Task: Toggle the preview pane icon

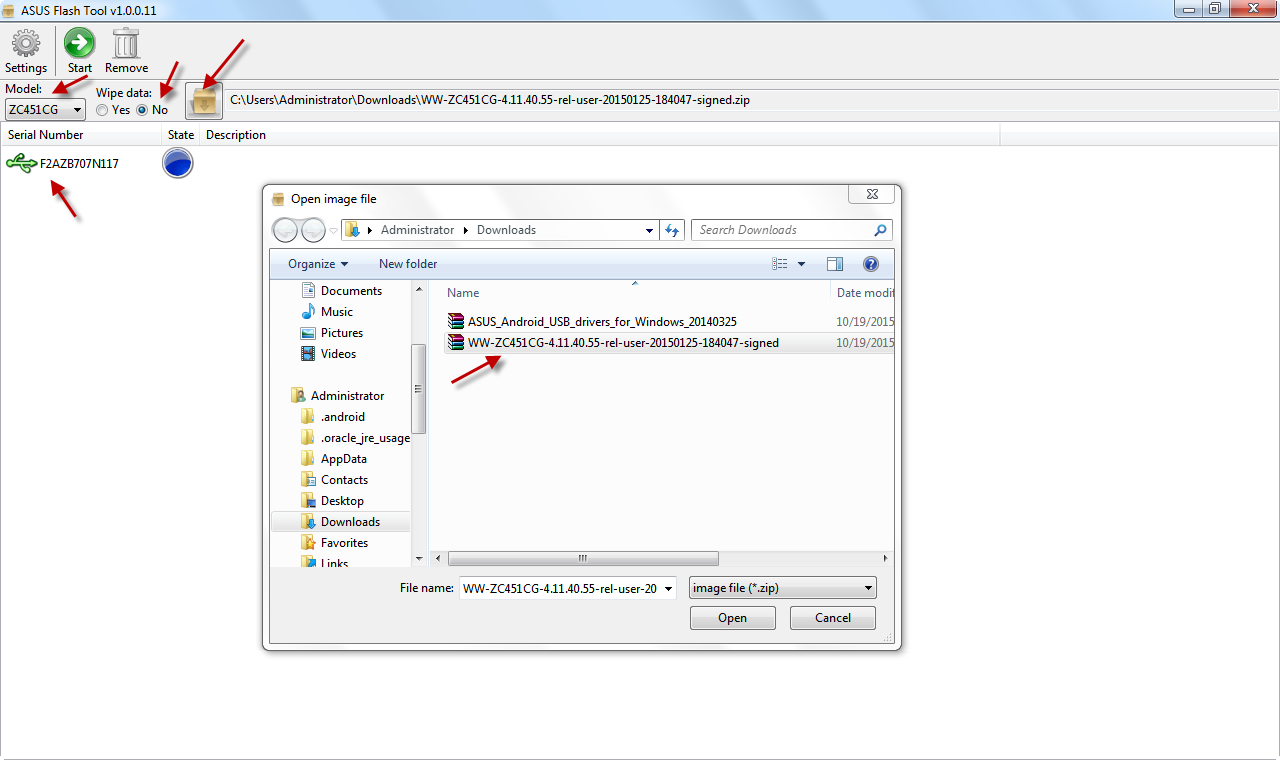Action: (835, 264)
